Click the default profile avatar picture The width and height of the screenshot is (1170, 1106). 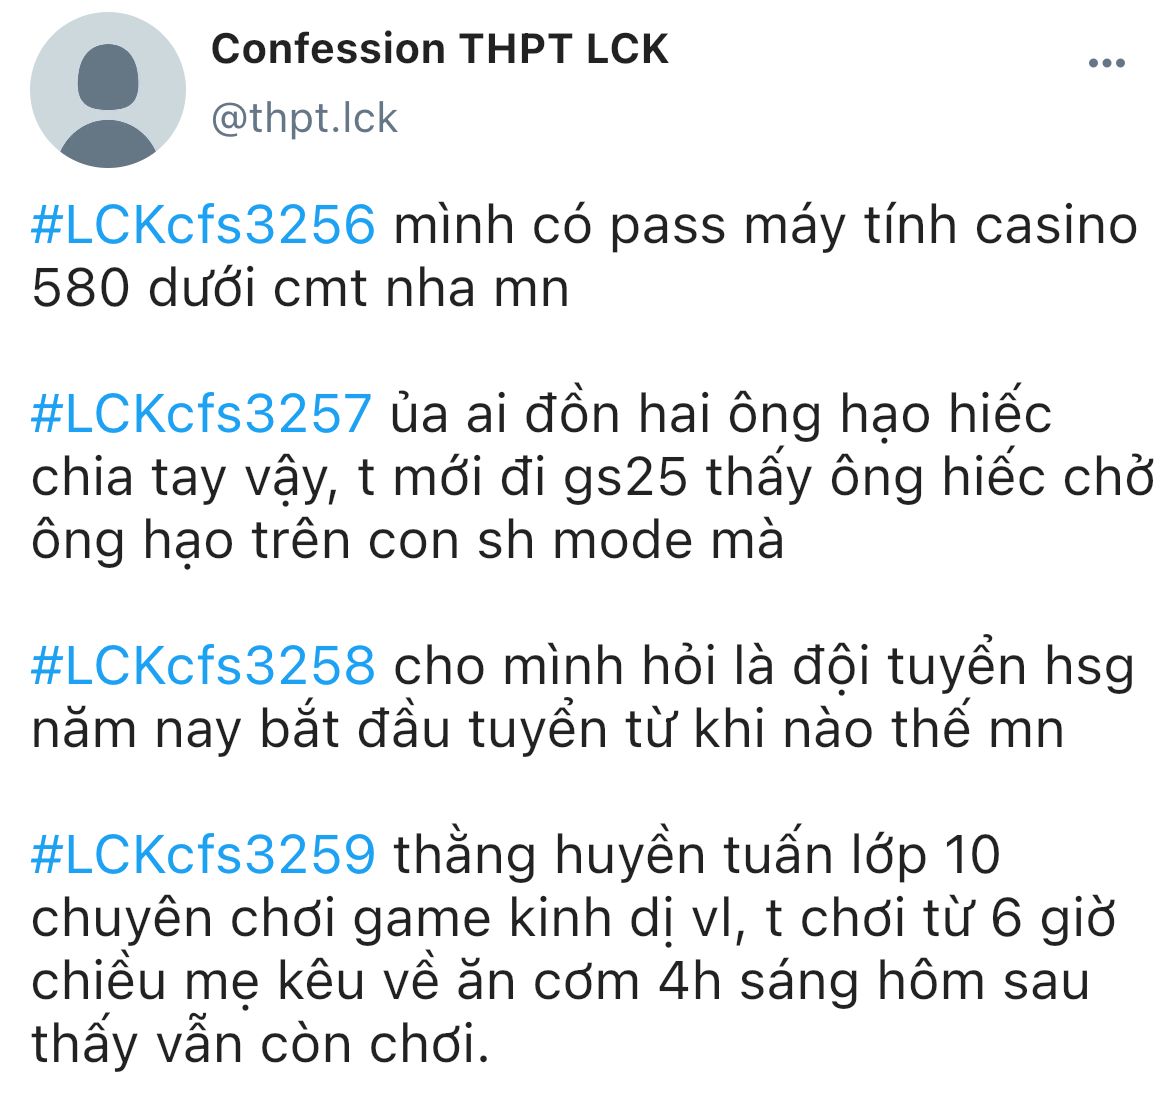[x=108, y=90]
